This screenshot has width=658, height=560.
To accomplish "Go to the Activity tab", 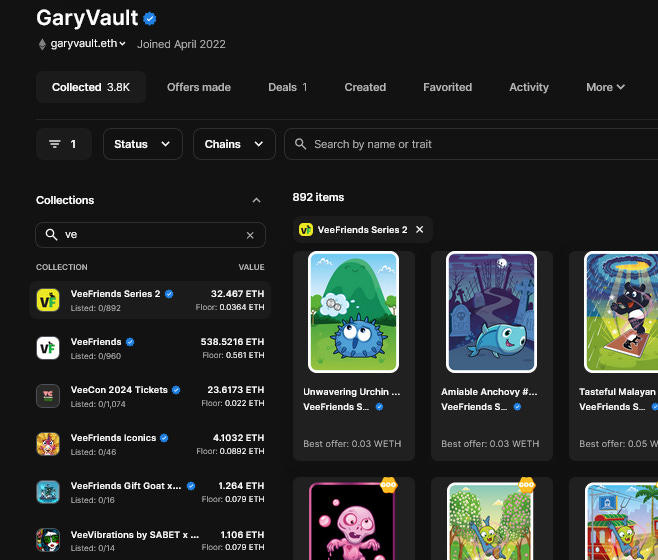I will (x=529, y=87).
